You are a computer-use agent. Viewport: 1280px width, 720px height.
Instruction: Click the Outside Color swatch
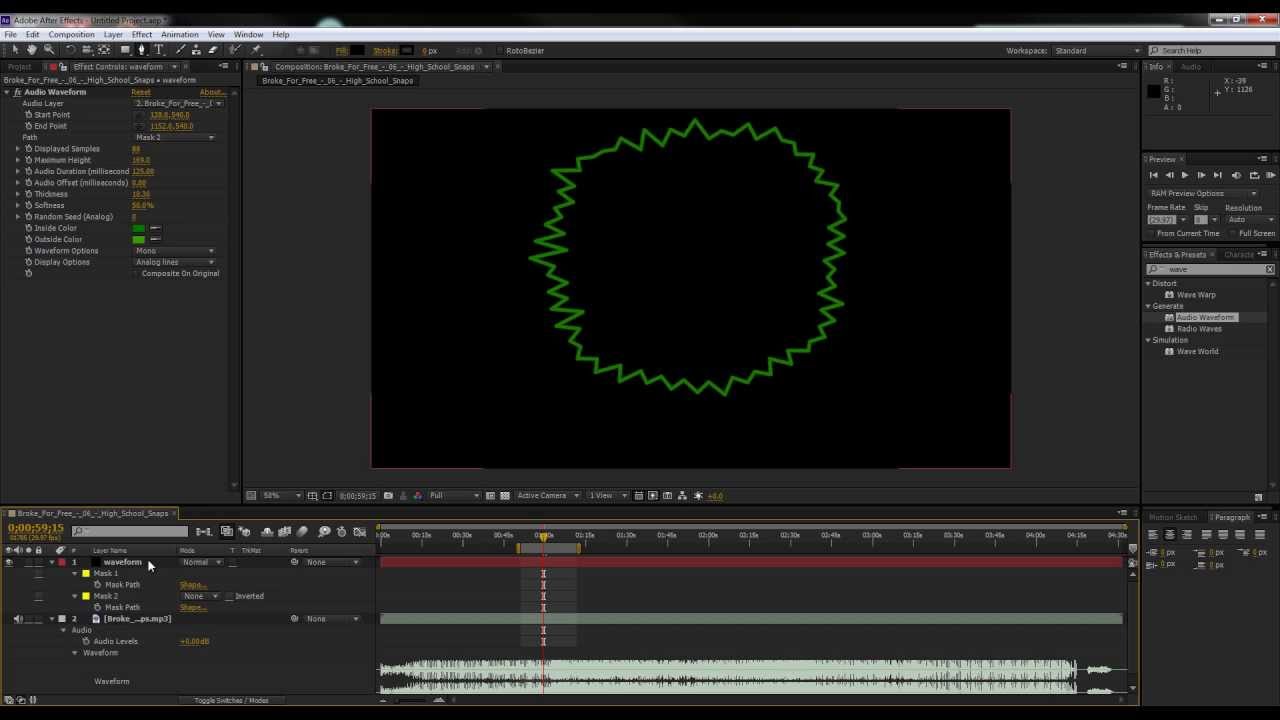[x=139, y=240]
